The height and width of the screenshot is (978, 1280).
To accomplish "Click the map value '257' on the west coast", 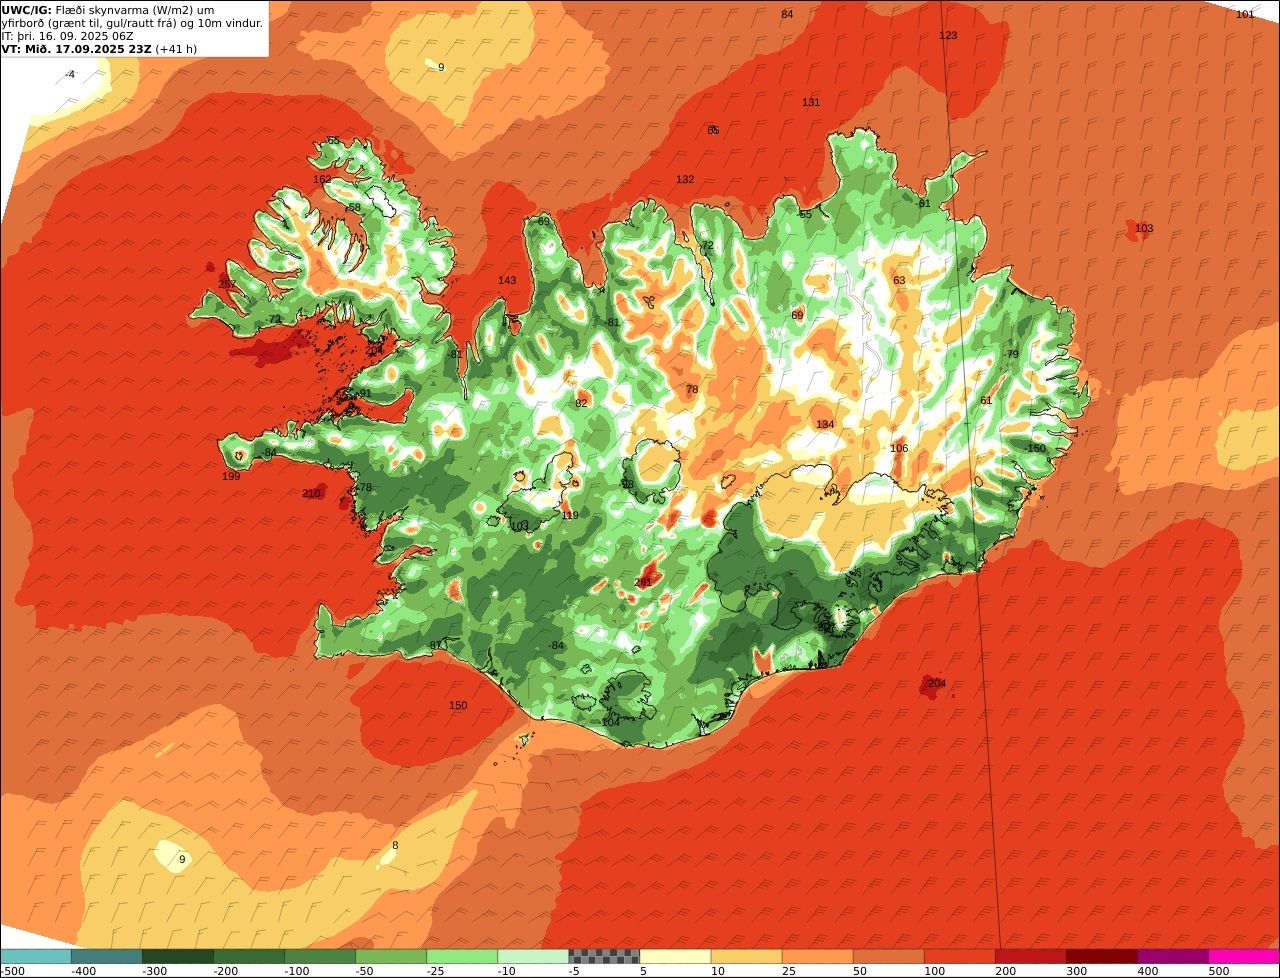I will pos(227,284).
